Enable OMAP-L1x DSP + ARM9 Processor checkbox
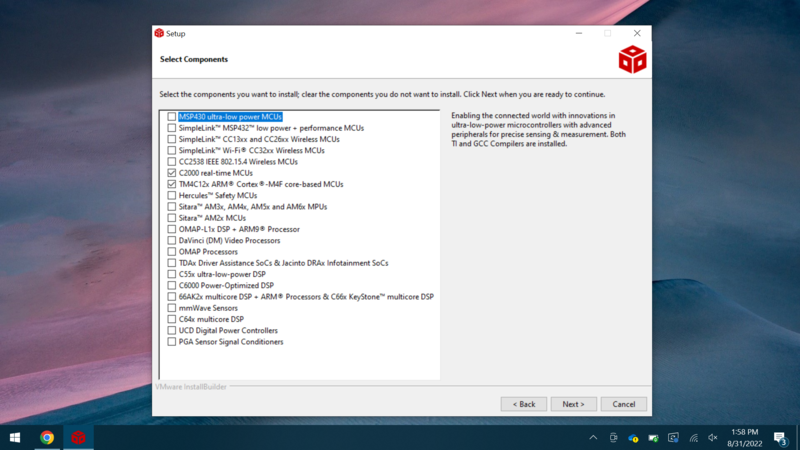This screenshot has height=450, width=800. point(171,229)
